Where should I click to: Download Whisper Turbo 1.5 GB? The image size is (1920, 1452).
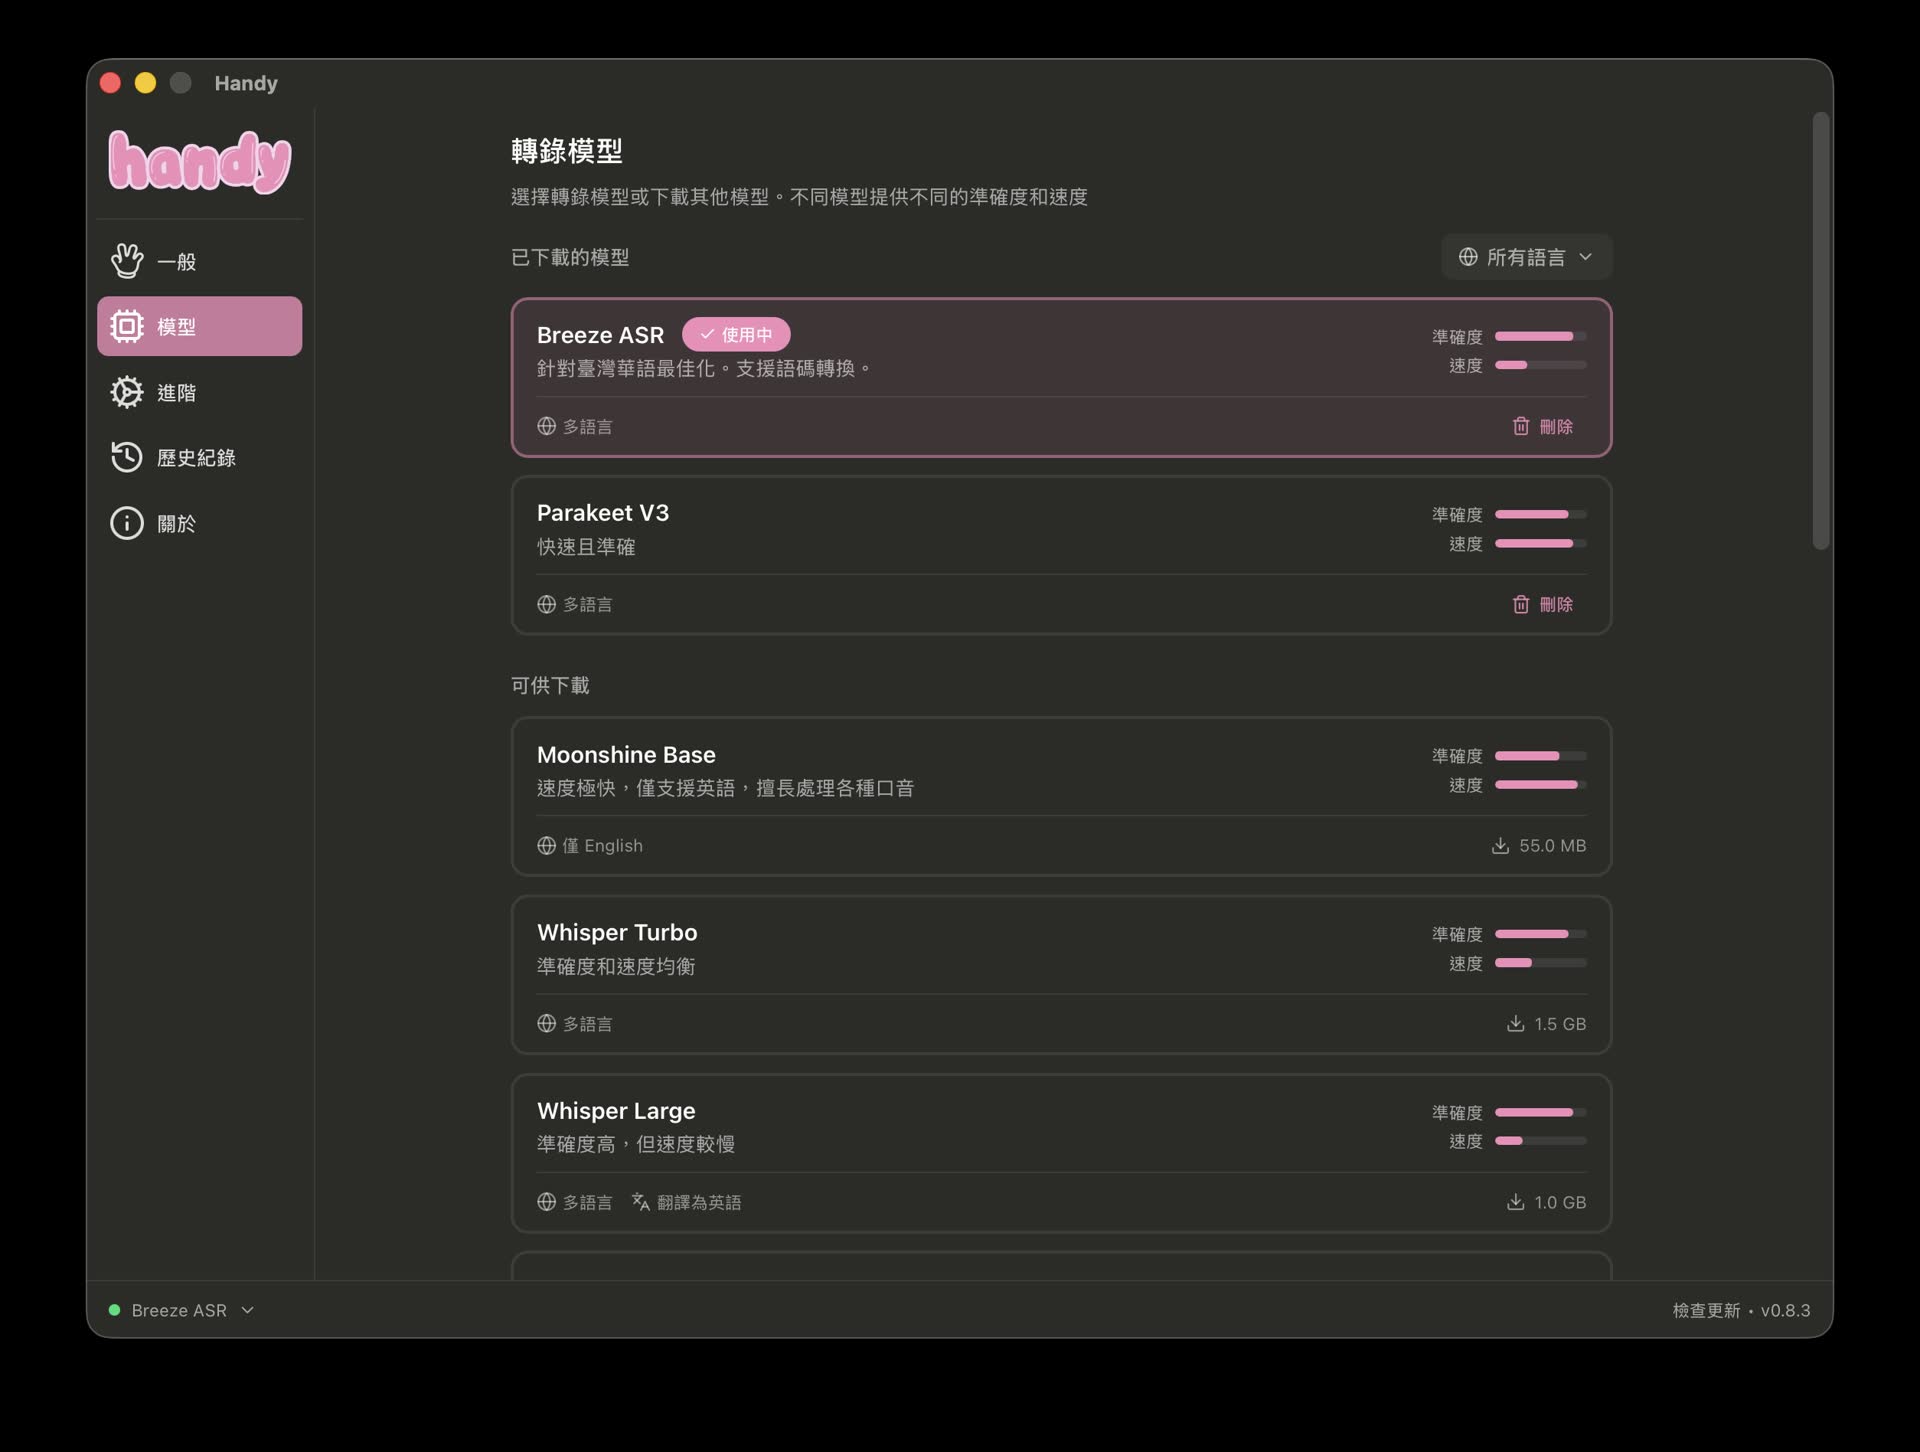(1547, 1024)
